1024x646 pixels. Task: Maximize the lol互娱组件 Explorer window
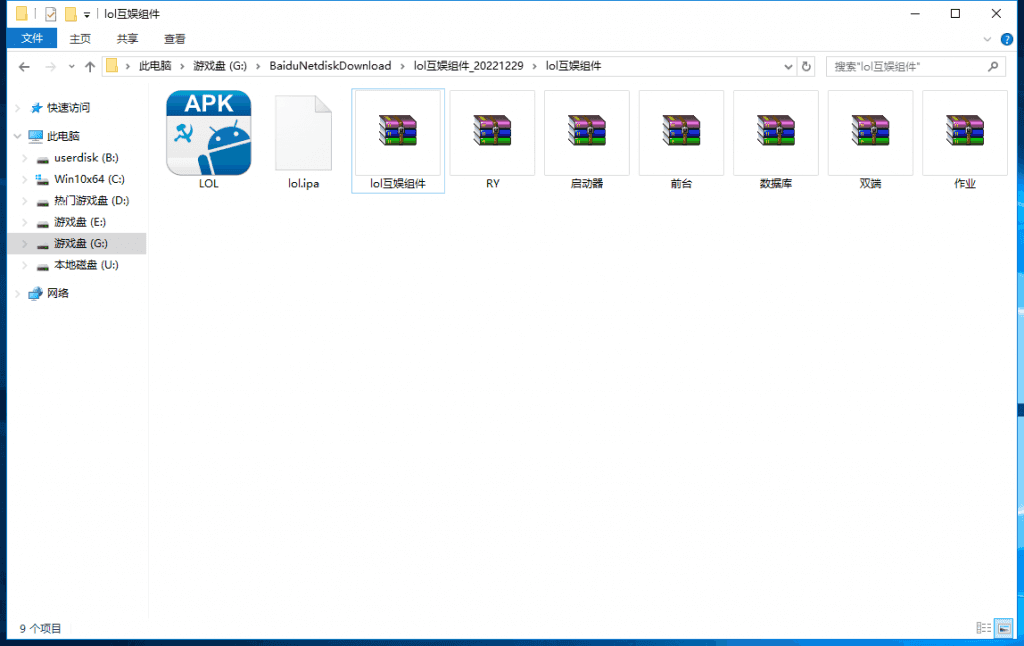[955, 14]
